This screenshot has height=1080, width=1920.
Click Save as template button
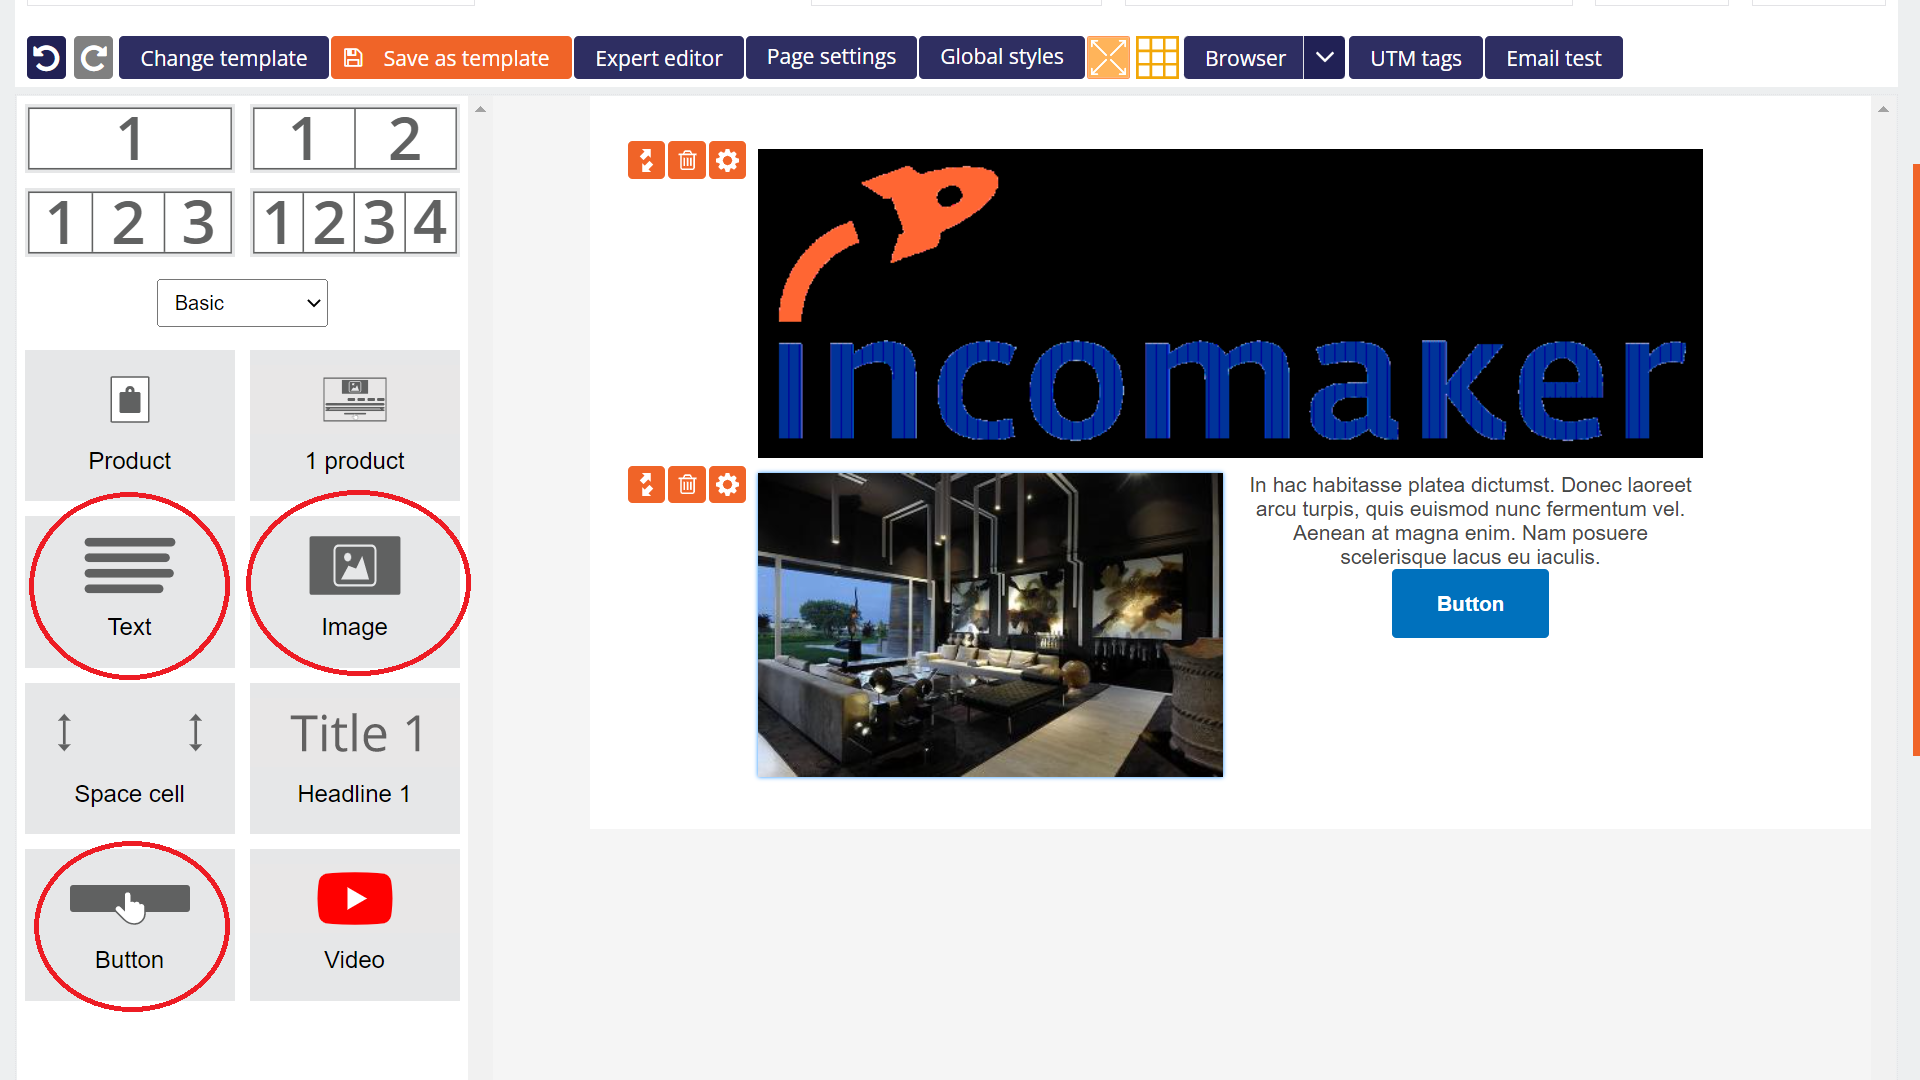coord(451,58)
